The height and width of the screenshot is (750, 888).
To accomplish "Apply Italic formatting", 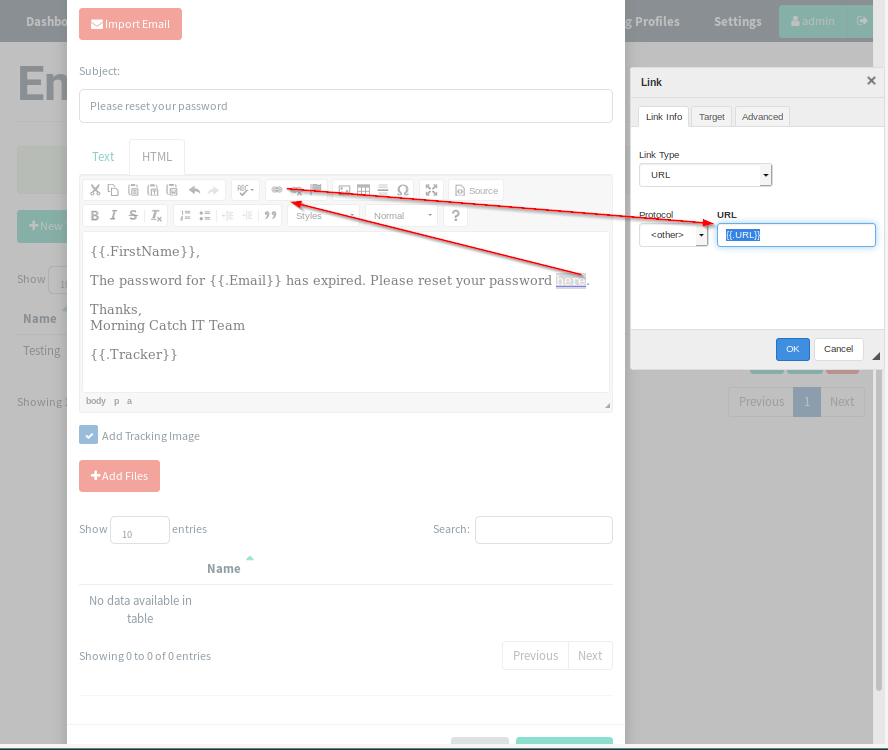I will (x=114, y=216).
